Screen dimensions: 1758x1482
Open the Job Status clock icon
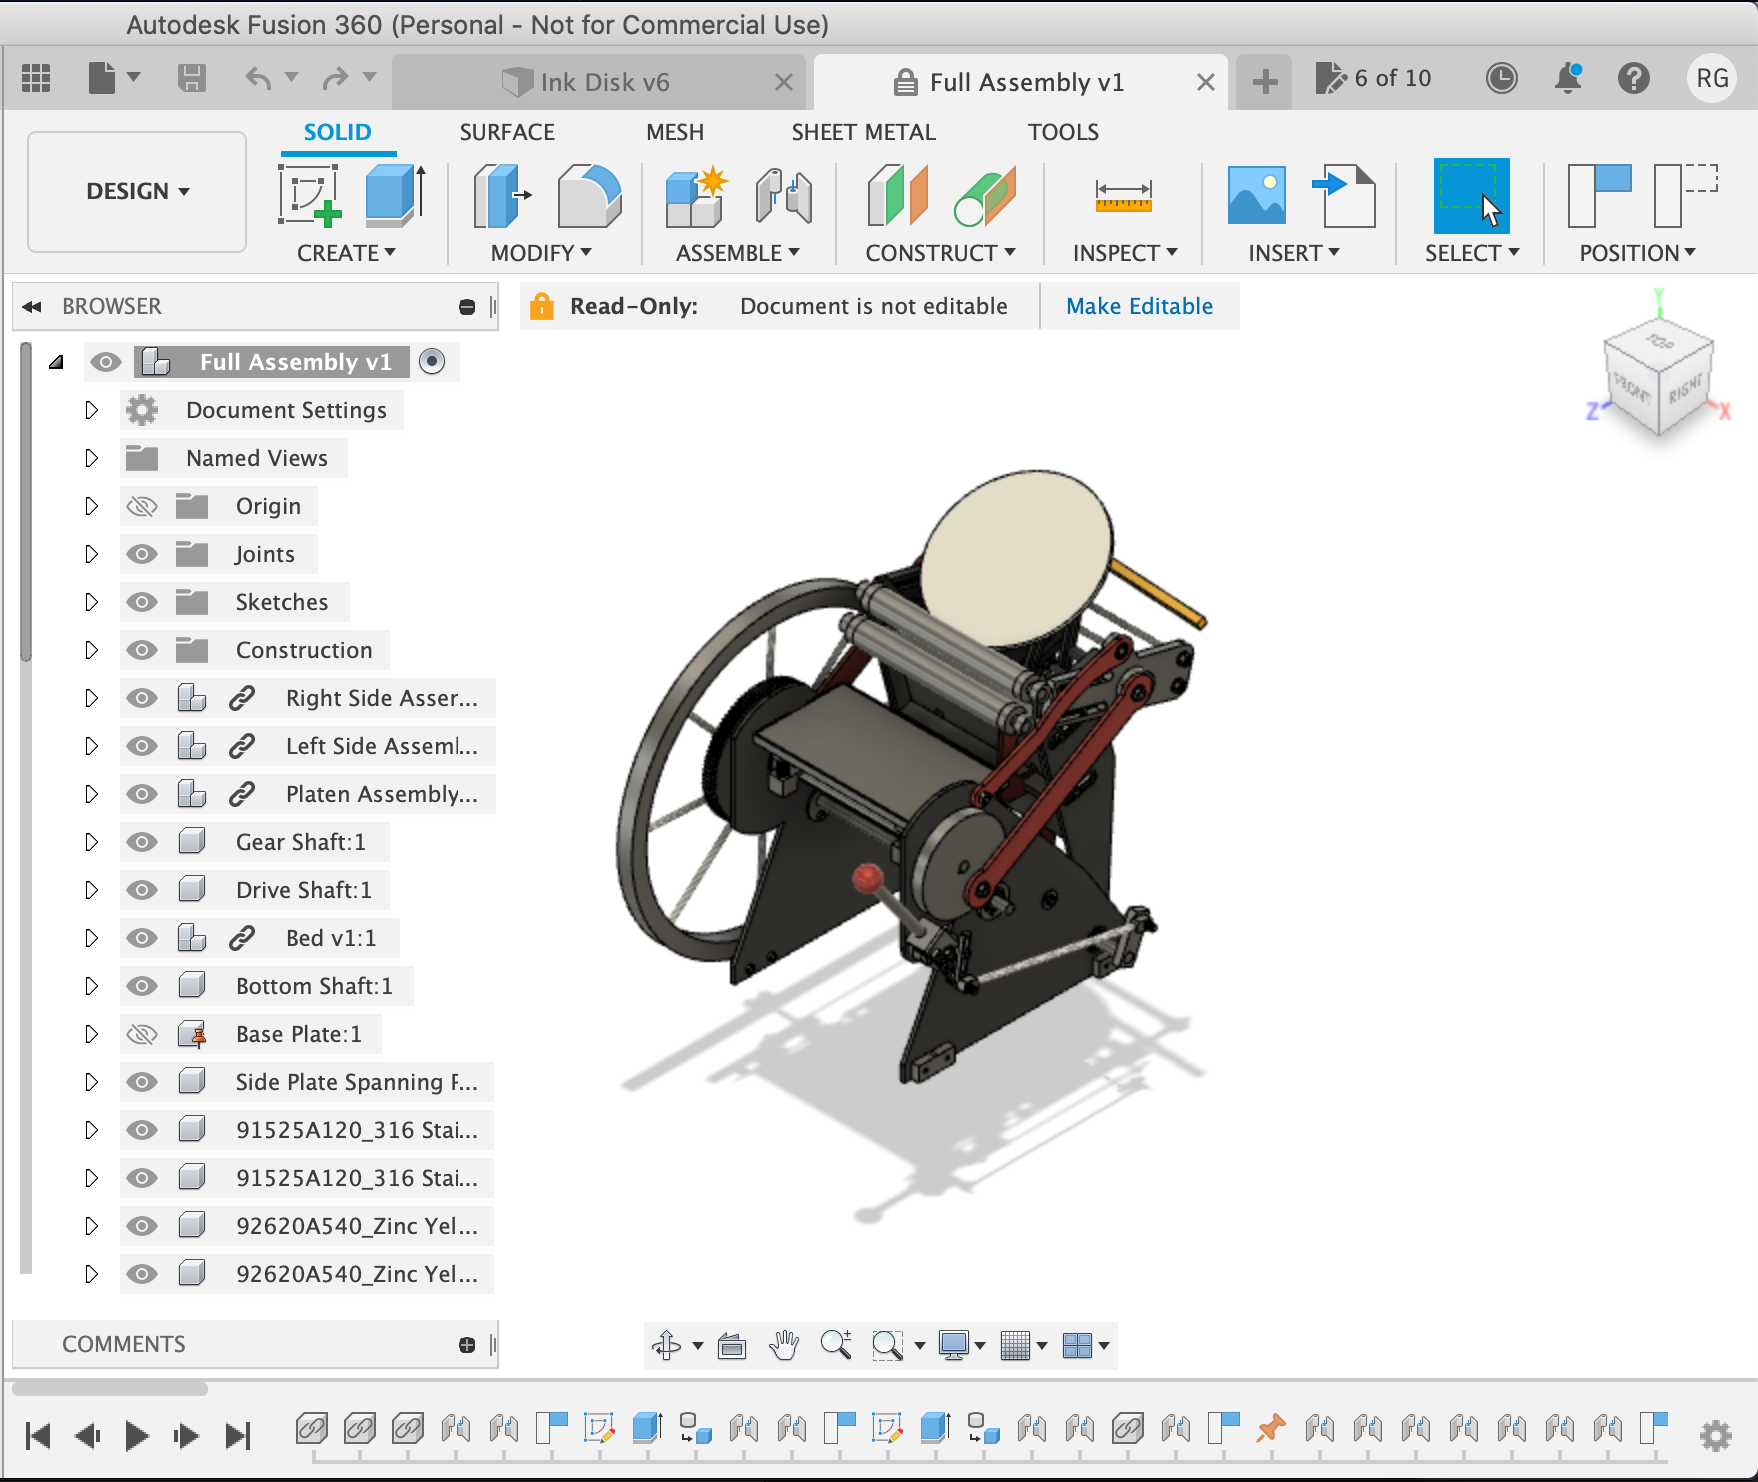[x=1501, y=78]
